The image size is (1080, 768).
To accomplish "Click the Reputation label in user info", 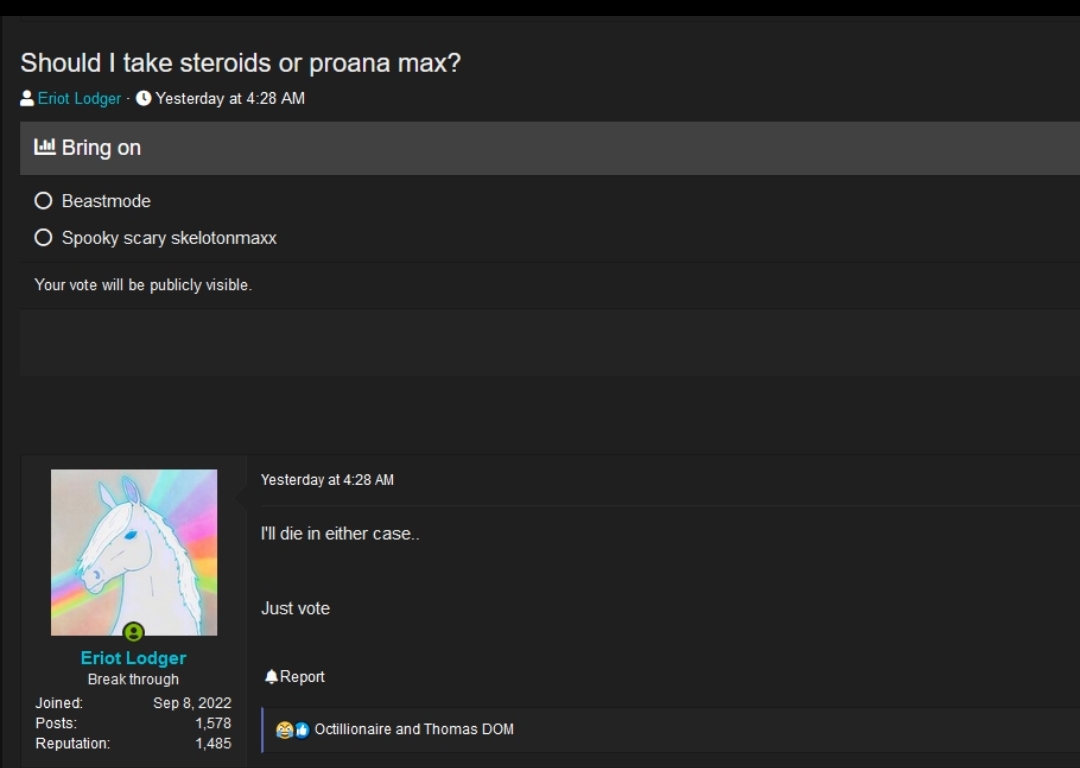I will [x=72, y=744].
